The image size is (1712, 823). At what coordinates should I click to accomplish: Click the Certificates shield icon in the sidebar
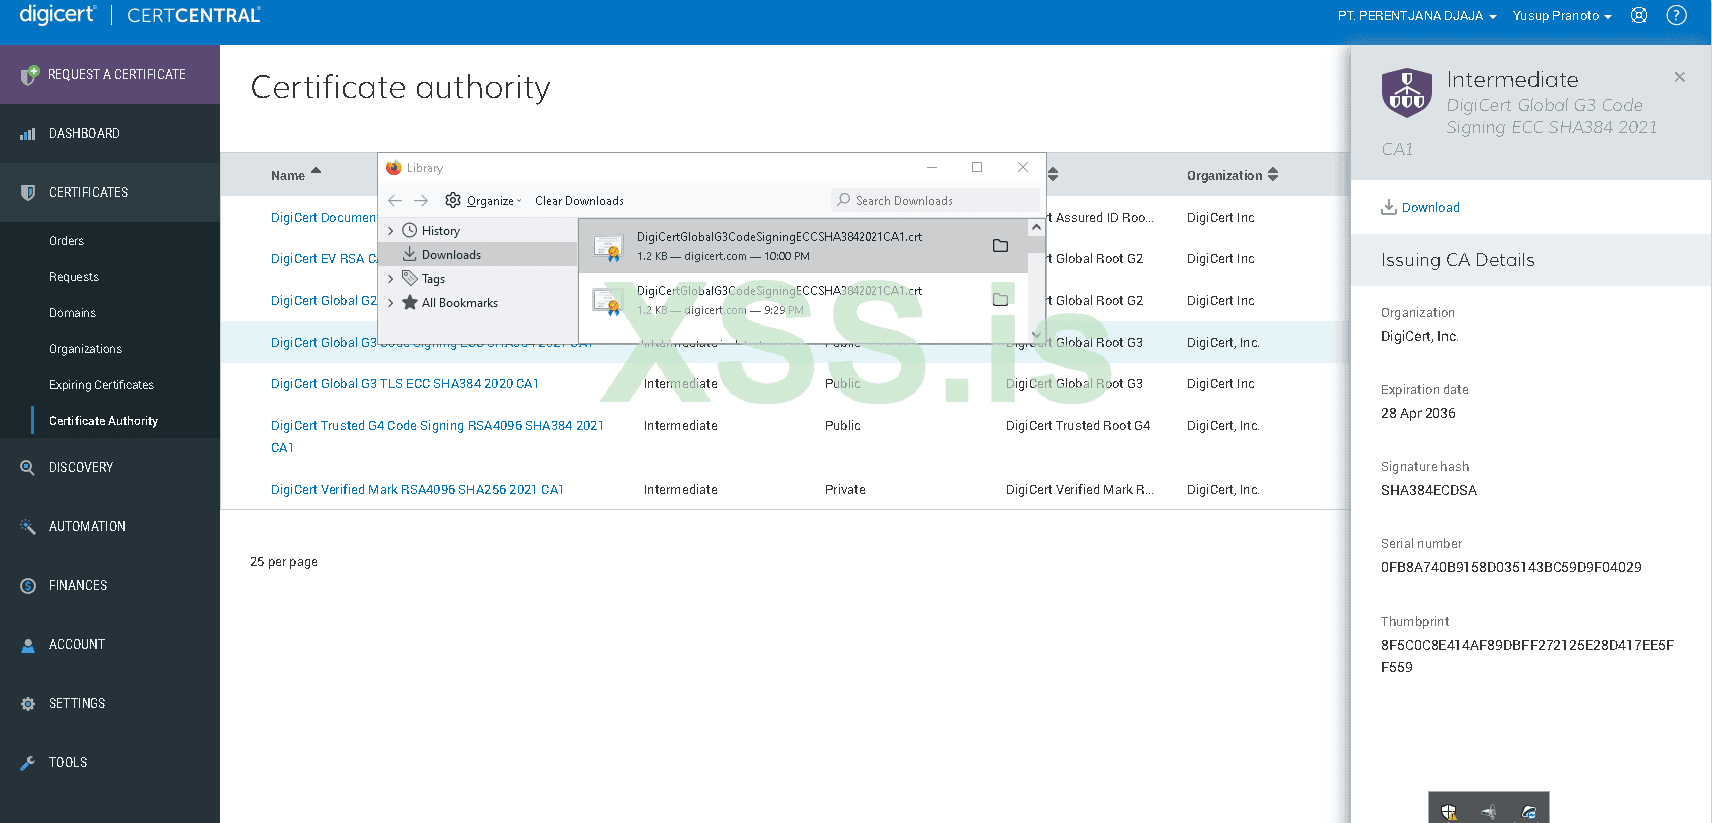(28, 193)
